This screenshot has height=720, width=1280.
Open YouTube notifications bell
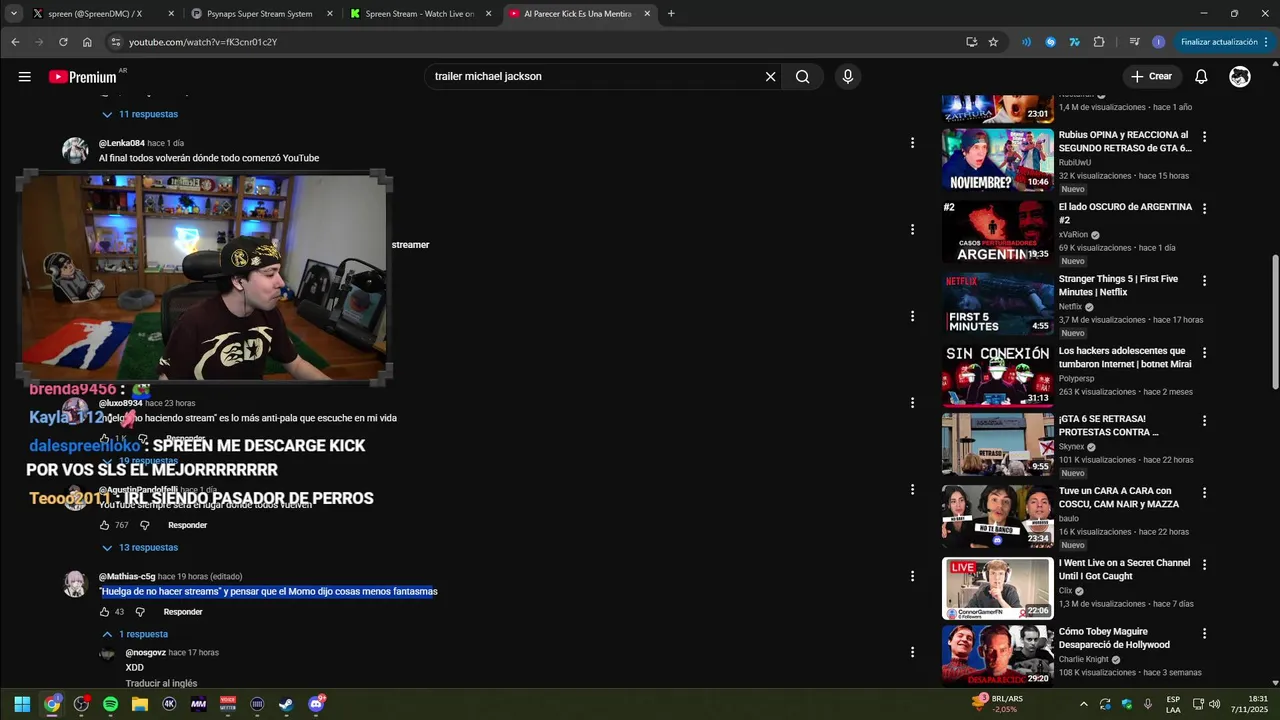coord(1201,77)
